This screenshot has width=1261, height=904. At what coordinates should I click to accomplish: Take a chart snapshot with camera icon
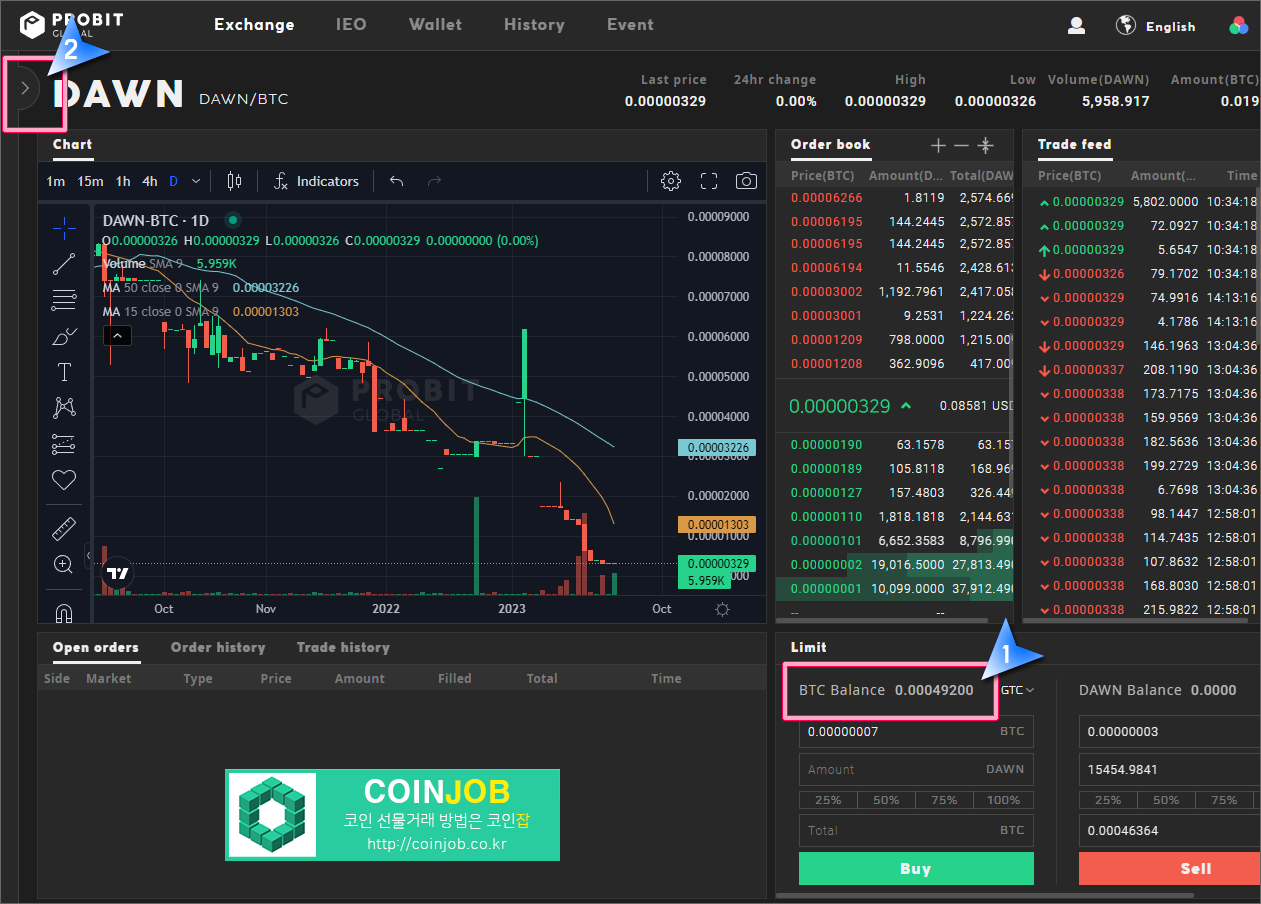[746, 181]
